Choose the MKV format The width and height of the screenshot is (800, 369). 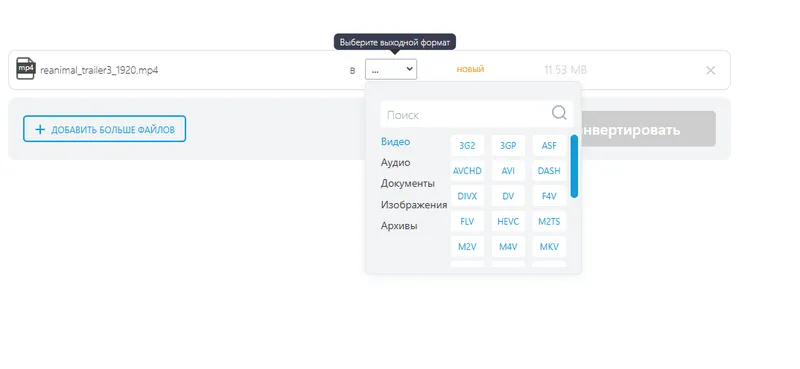[x=549, y=247]
